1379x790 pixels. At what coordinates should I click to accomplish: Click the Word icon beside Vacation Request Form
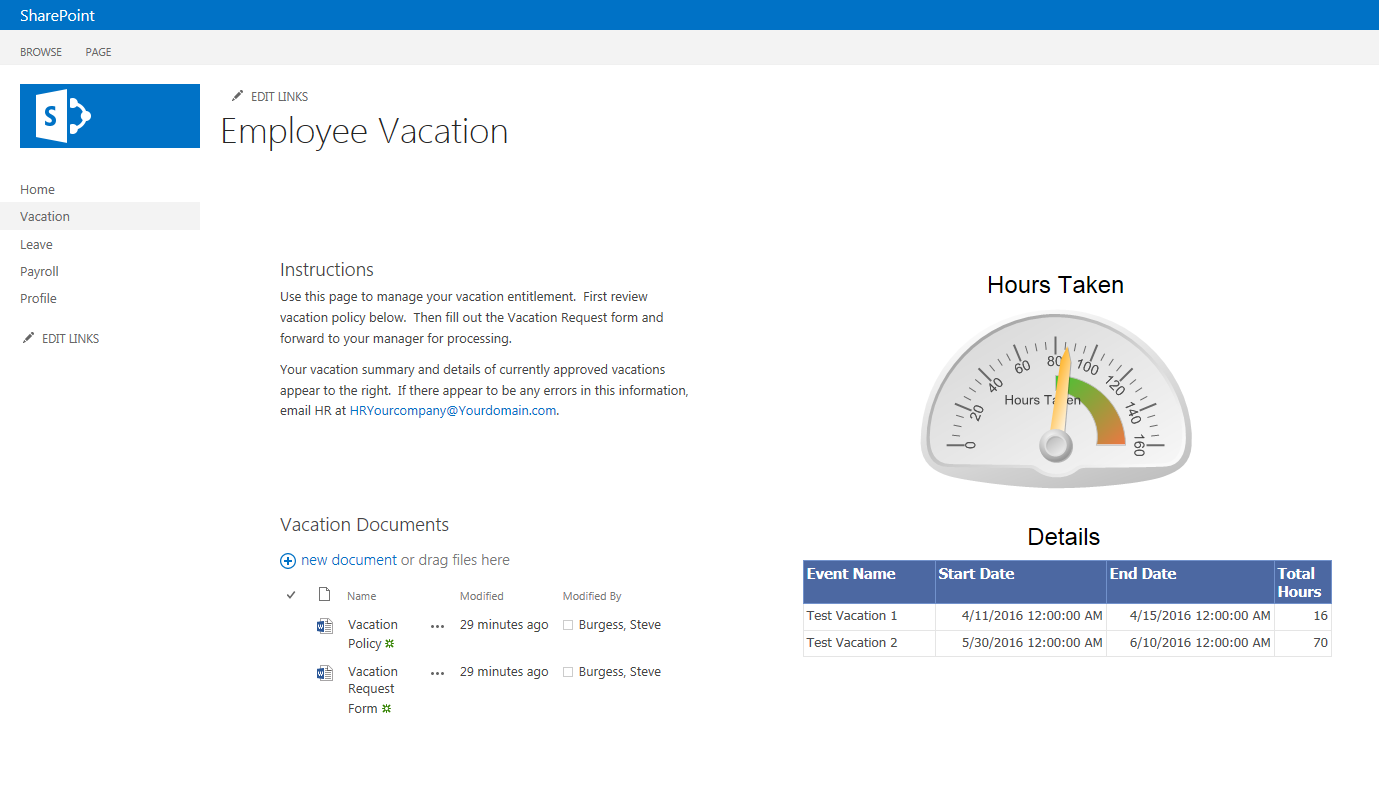[324, 672]
